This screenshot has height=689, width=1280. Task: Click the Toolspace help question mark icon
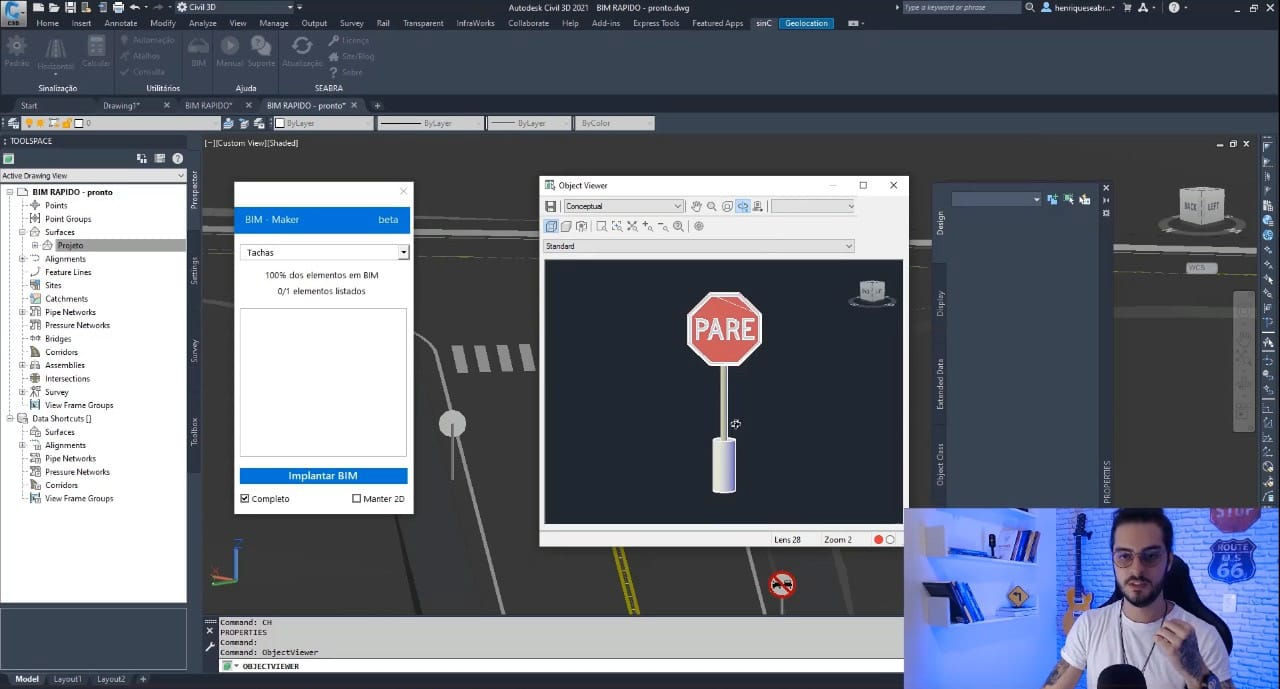click(x=177, y=158)
